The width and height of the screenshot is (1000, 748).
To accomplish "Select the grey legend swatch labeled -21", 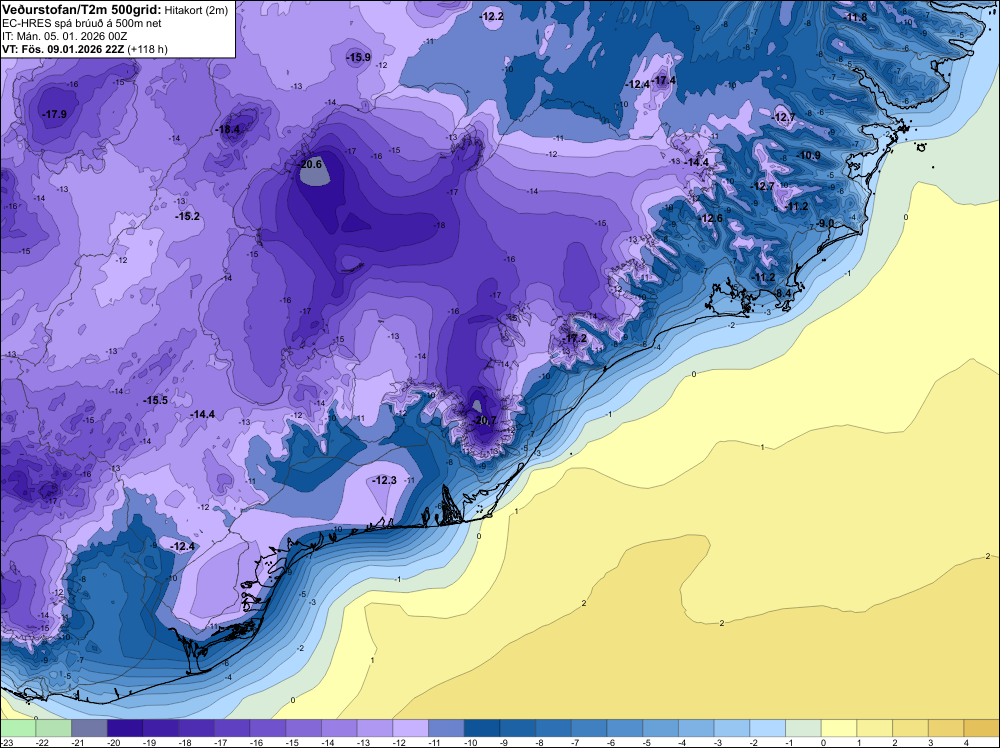I will coord(89,728).
